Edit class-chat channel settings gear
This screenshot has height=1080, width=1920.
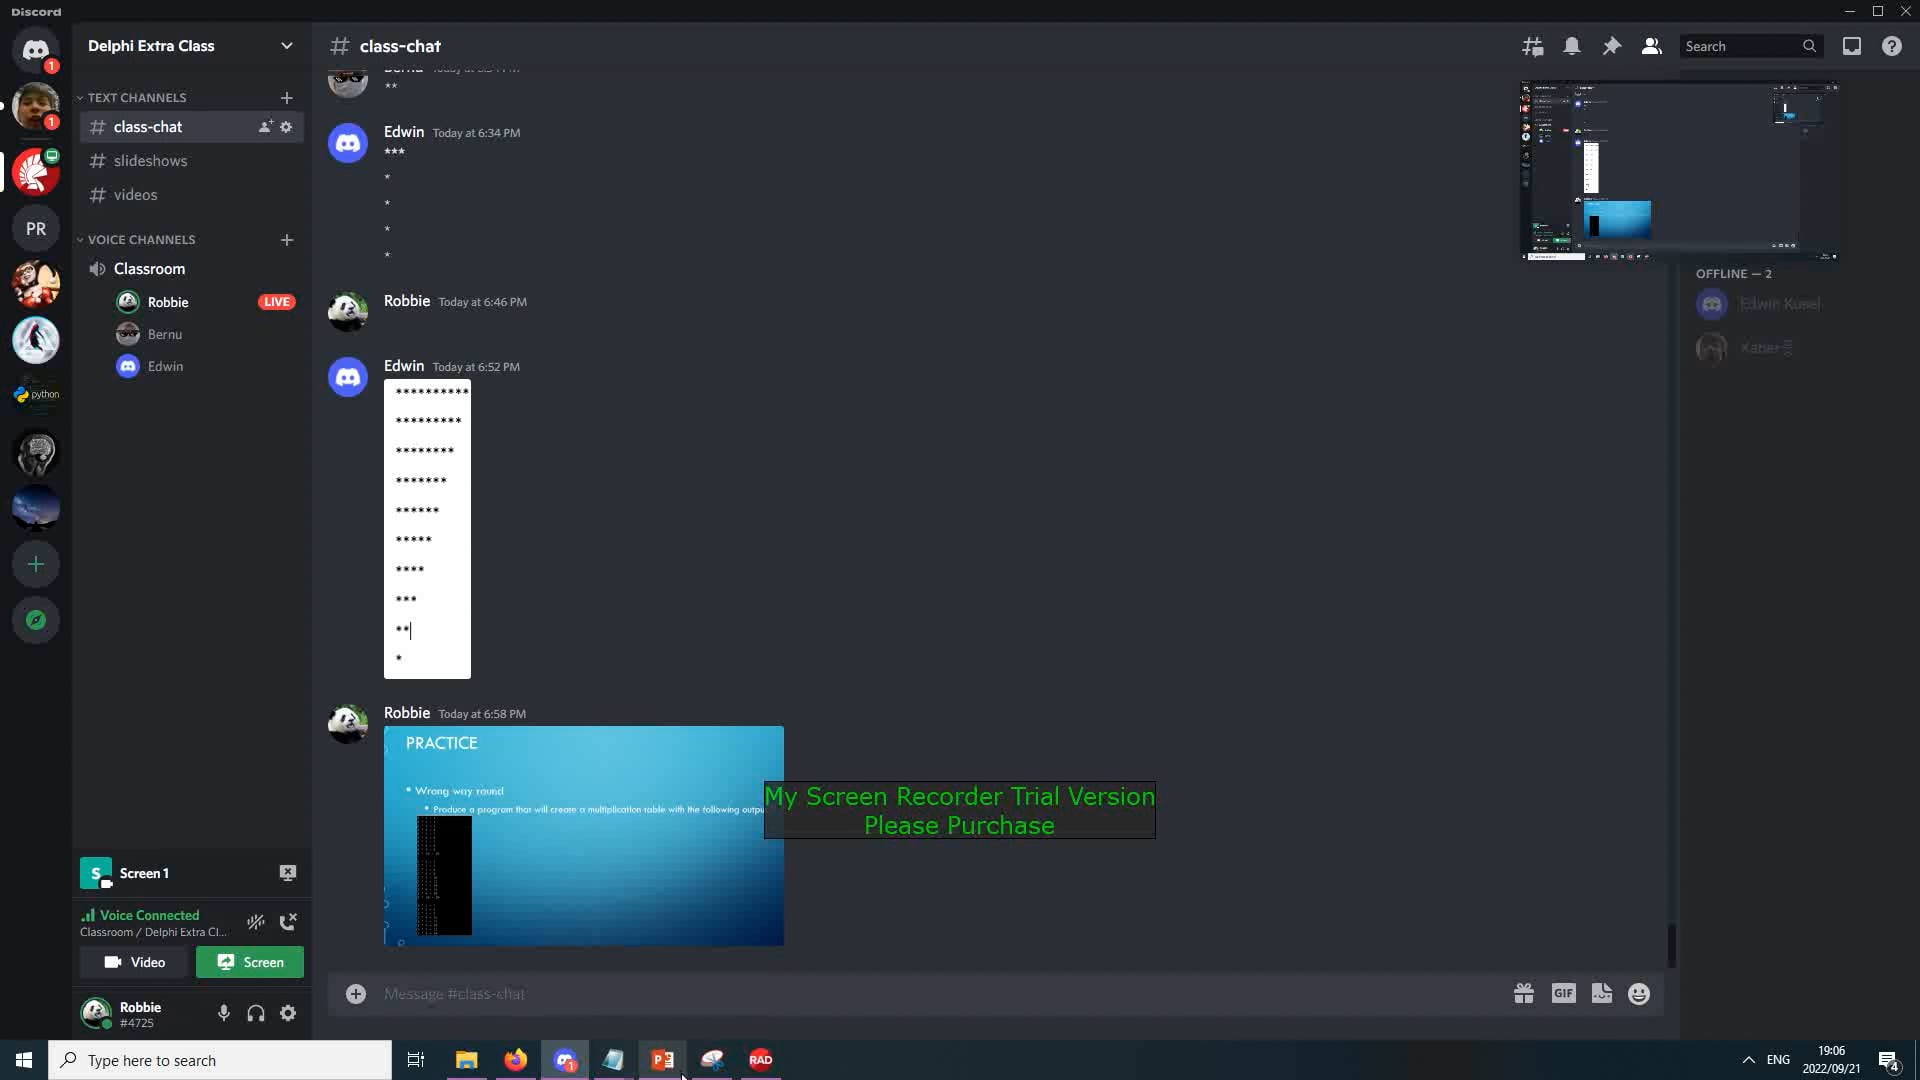point(286,127)
